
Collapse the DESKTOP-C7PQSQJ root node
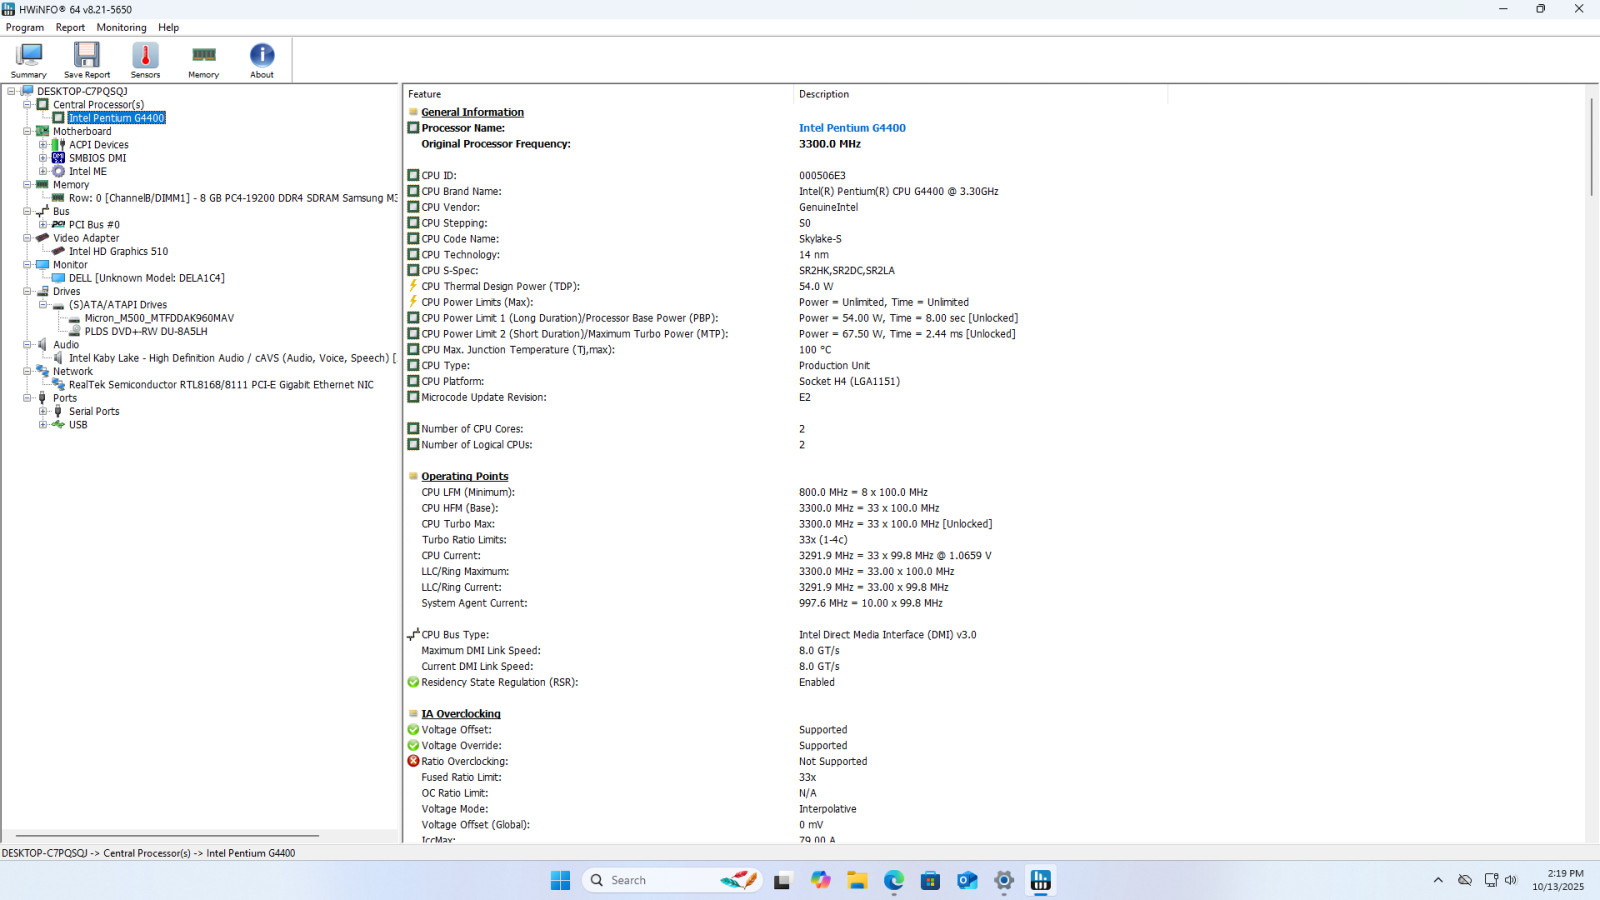tap(12, 91)
